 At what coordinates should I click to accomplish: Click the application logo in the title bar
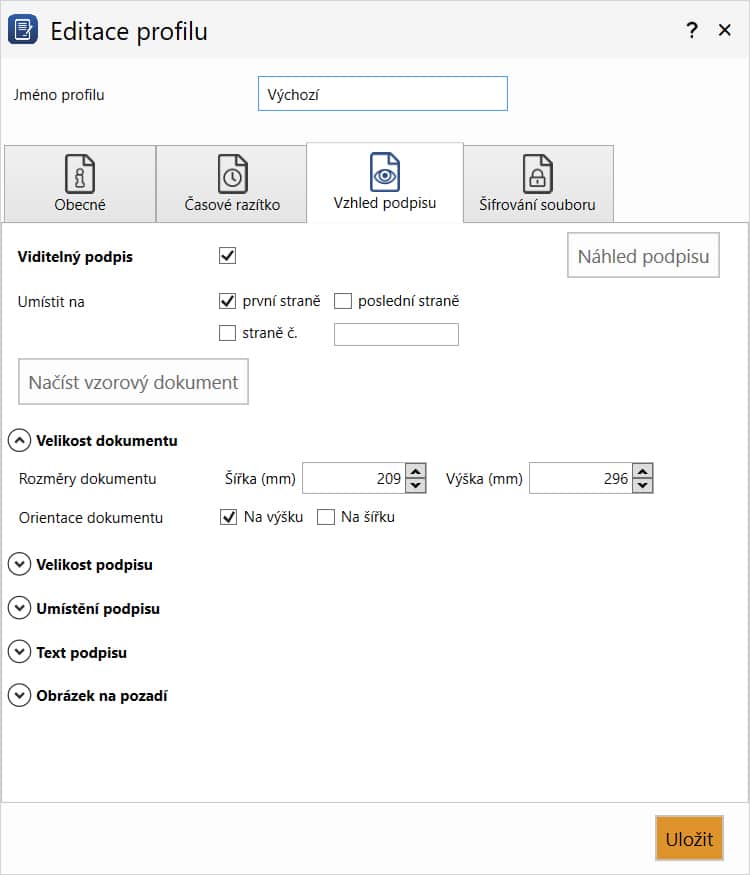click(x=23, y=30)
